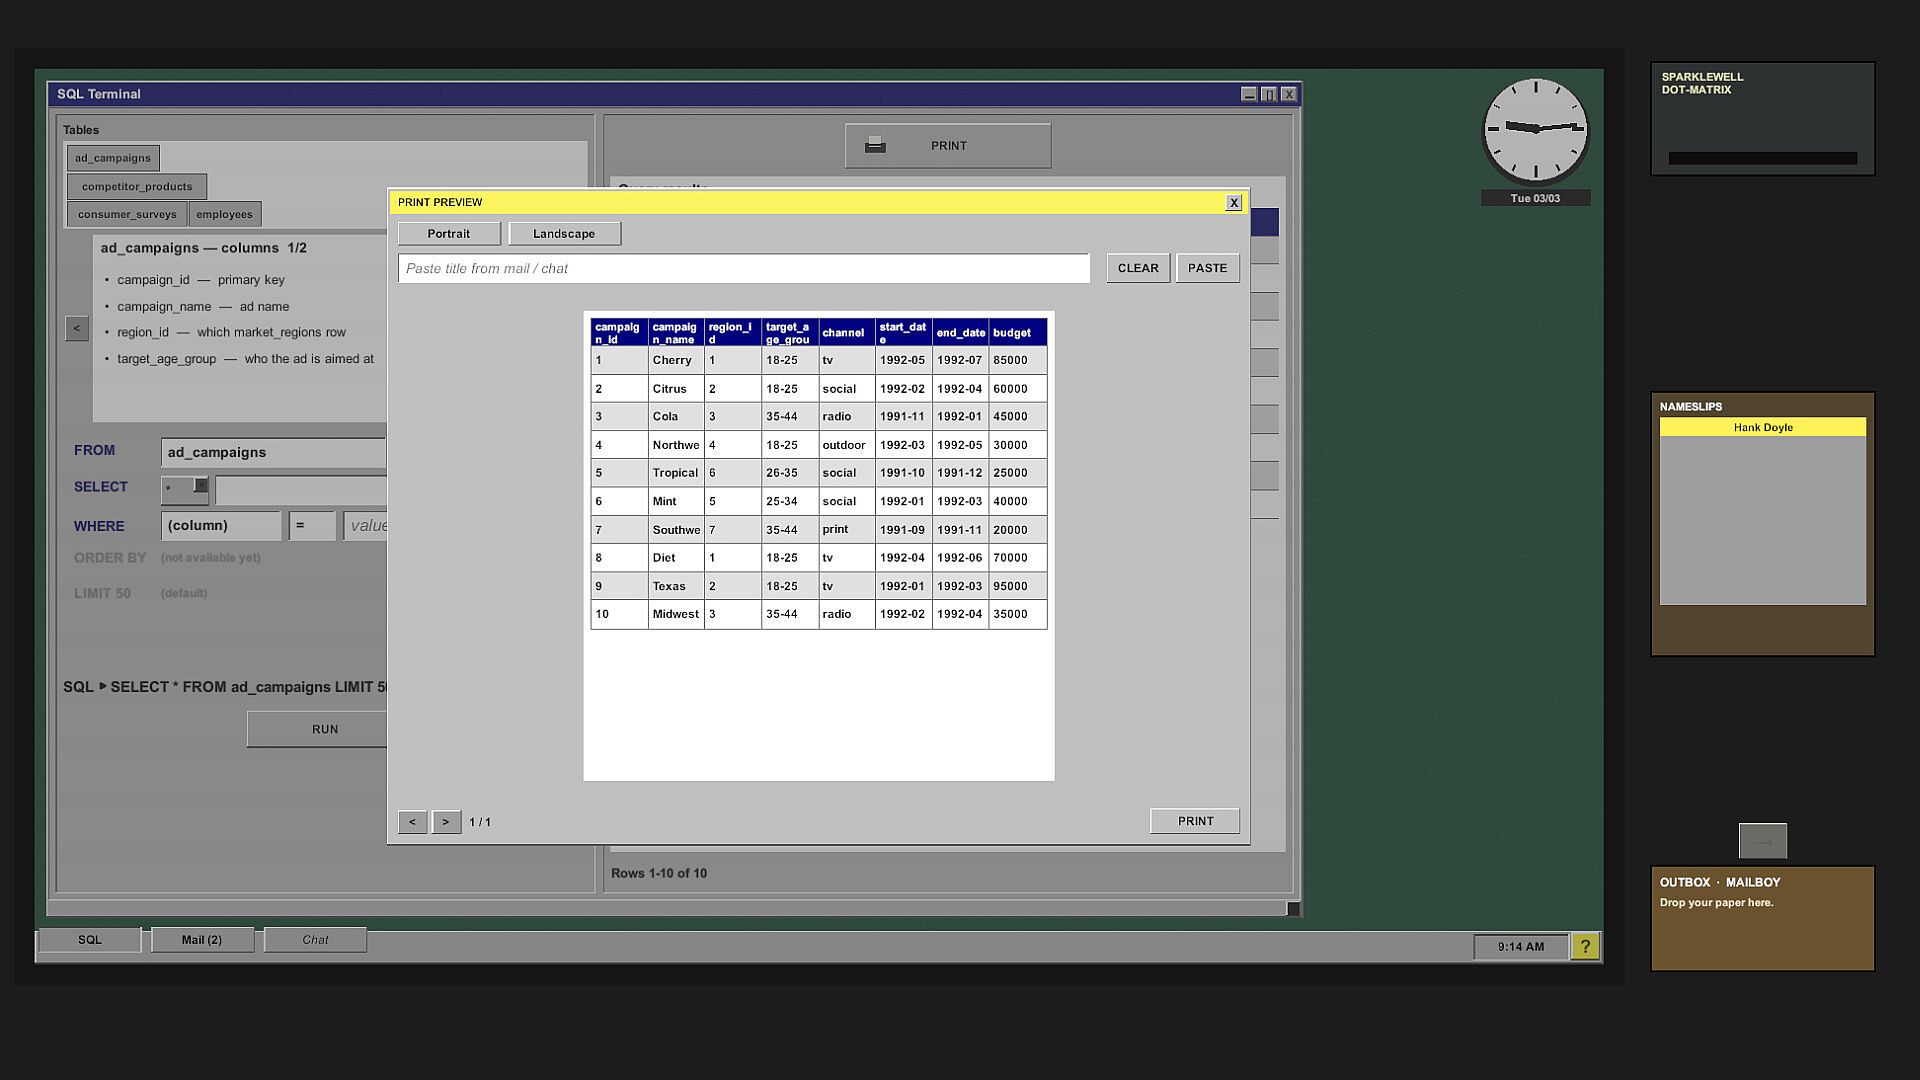Open the WHERE operator dropdown
The width and height of the screenshot is (1920, 1080).
[312, 526]
